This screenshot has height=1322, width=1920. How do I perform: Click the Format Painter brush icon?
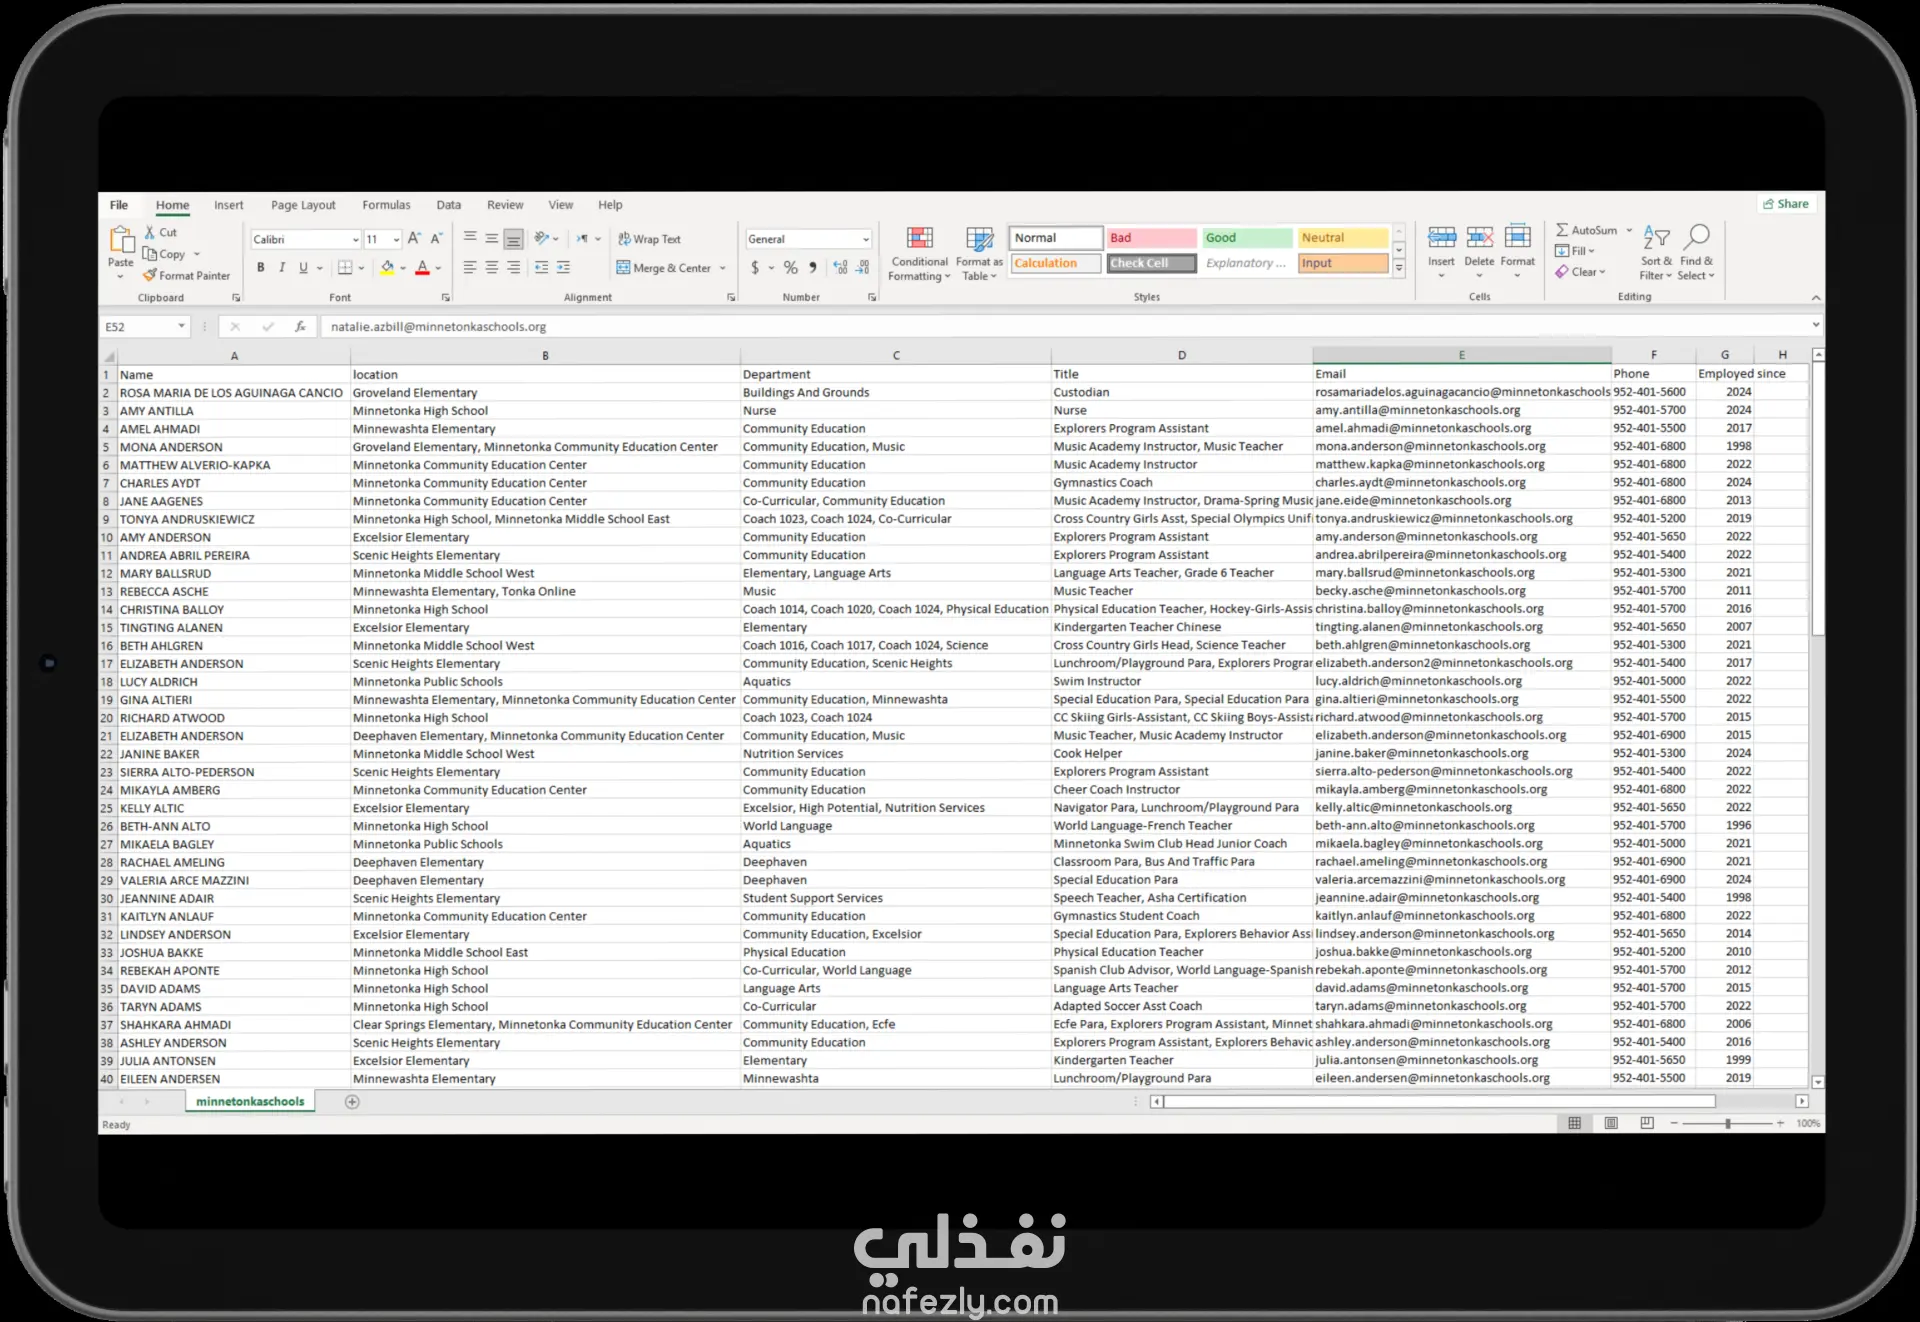(150, 275)
